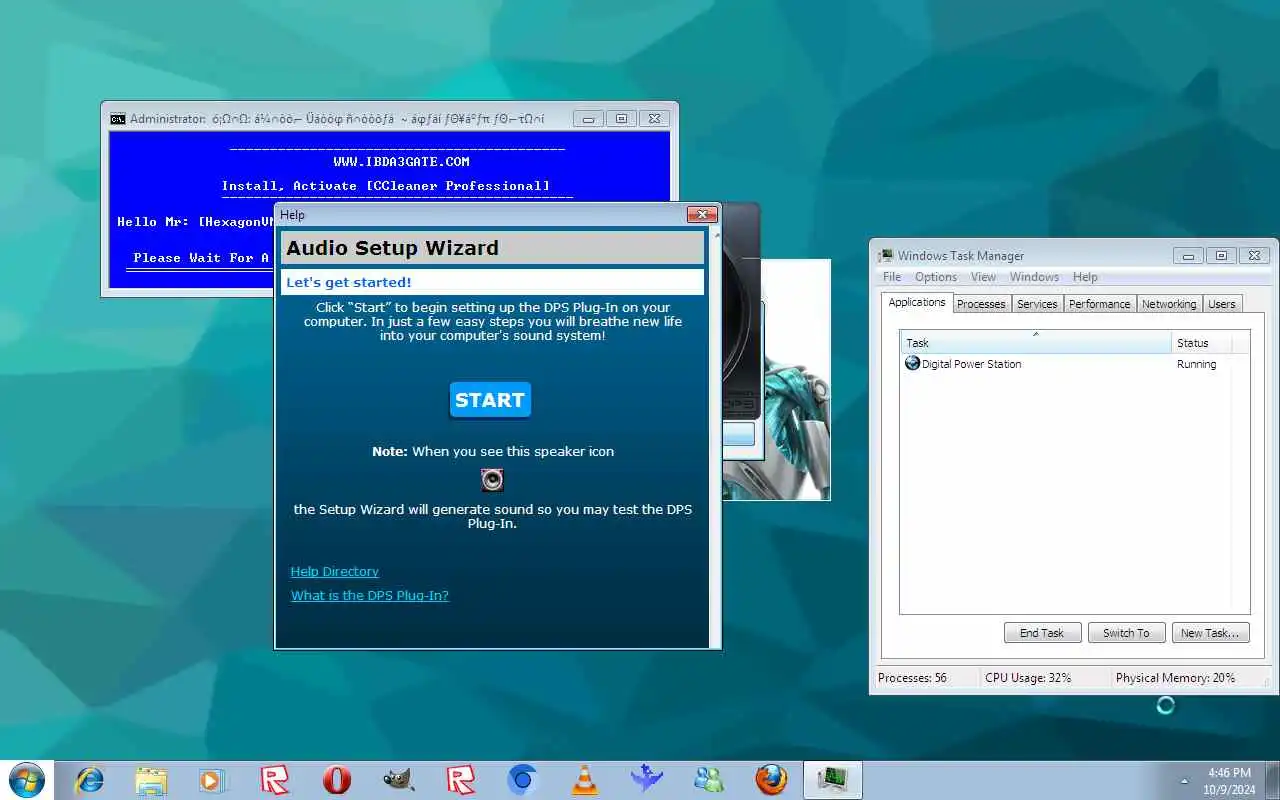The height and width of the screenshot is (800, 1280).
Task: Click the Switch To button
Action: coord(1126,633)
